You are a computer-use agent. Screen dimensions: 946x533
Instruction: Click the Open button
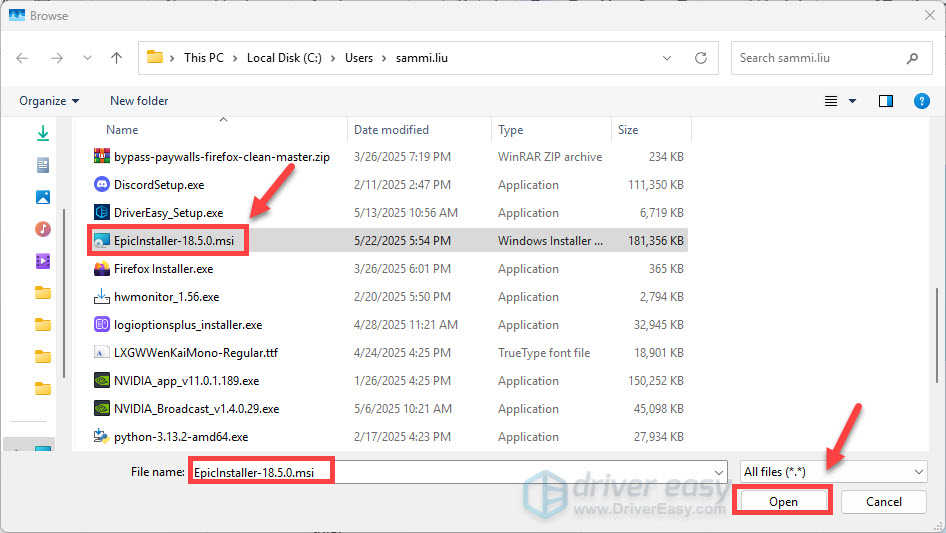point(783,502)
